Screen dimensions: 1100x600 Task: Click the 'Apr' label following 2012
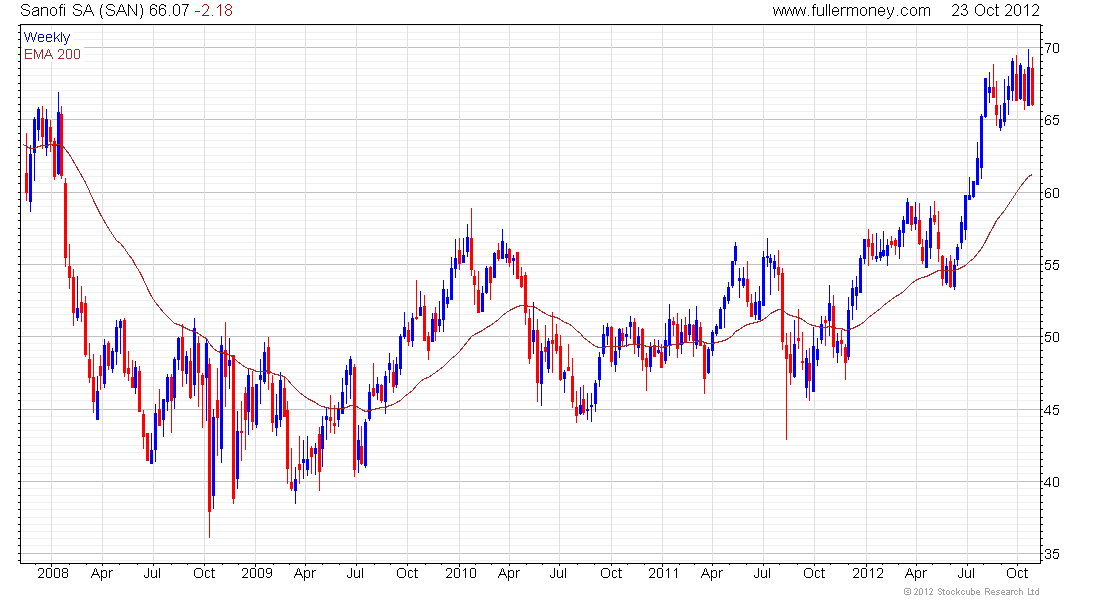click(x=916, y=574)
